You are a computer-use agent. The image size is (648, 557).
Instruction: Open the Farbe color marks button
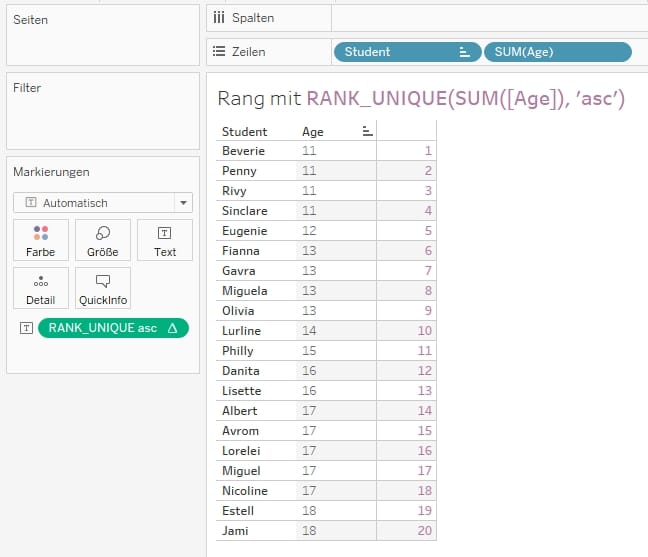point(41,240)
